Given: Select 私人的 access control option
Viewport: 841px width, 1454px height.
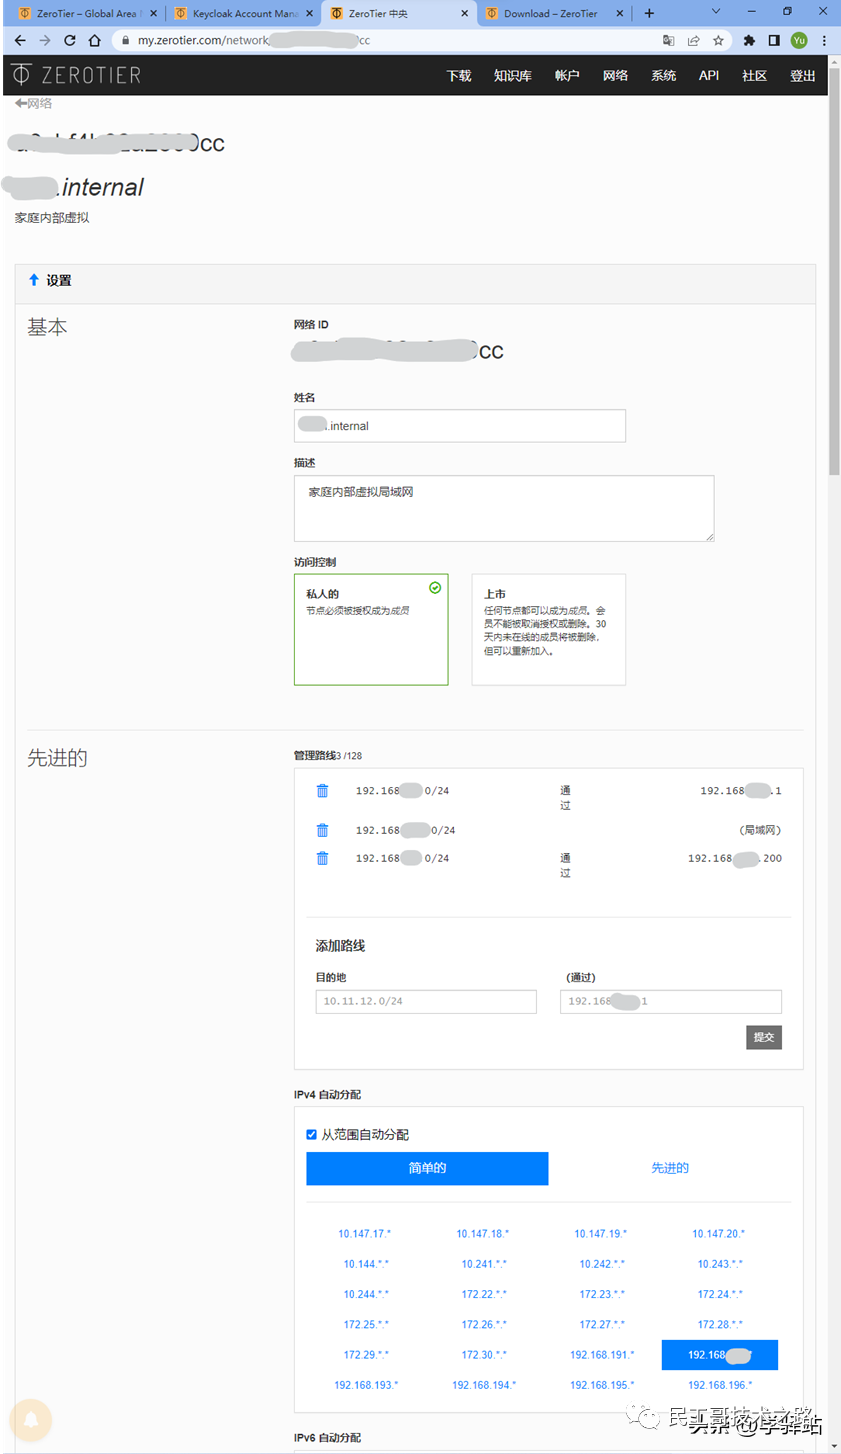Looking at the screenshot, I should pyautogui.click(x=371, y=629).
